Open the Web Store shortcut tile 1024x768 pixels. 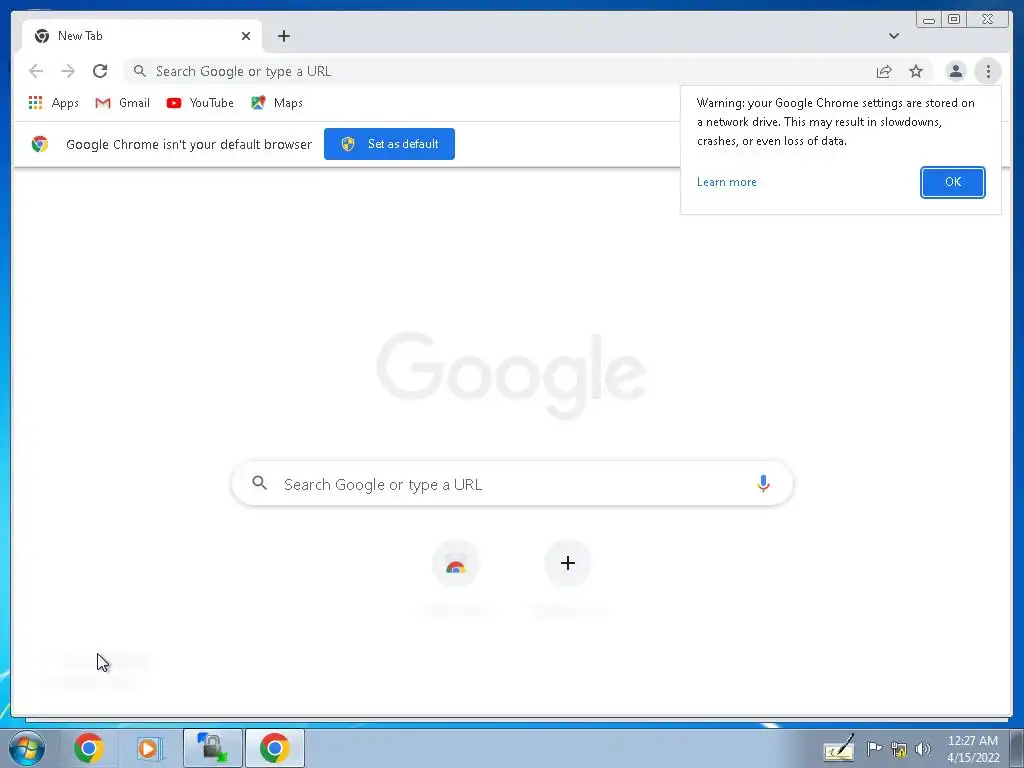tap(456, 563)
